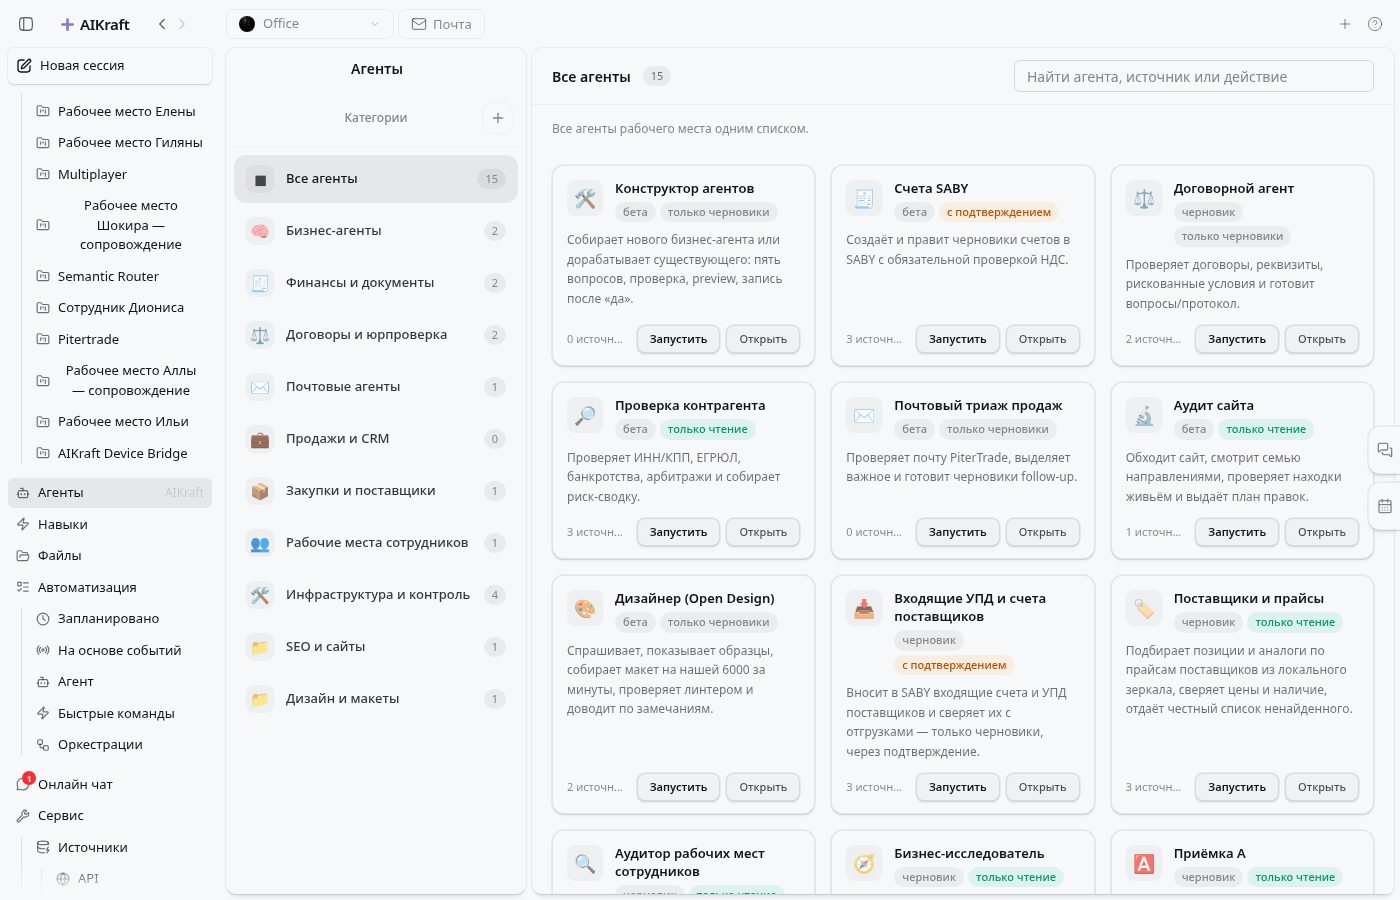Click the Проверка контрагента magnifier icon

click(x=585, y=415)
